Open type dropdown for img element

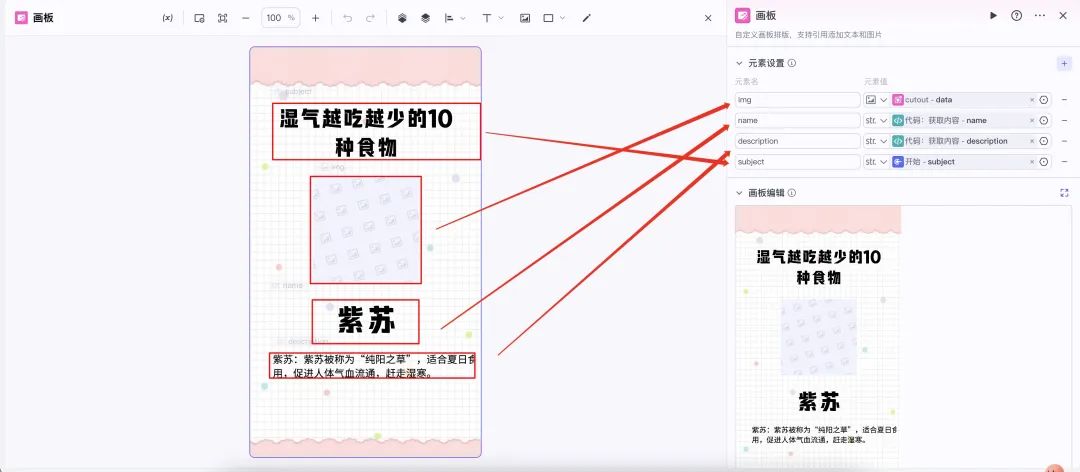877,100
